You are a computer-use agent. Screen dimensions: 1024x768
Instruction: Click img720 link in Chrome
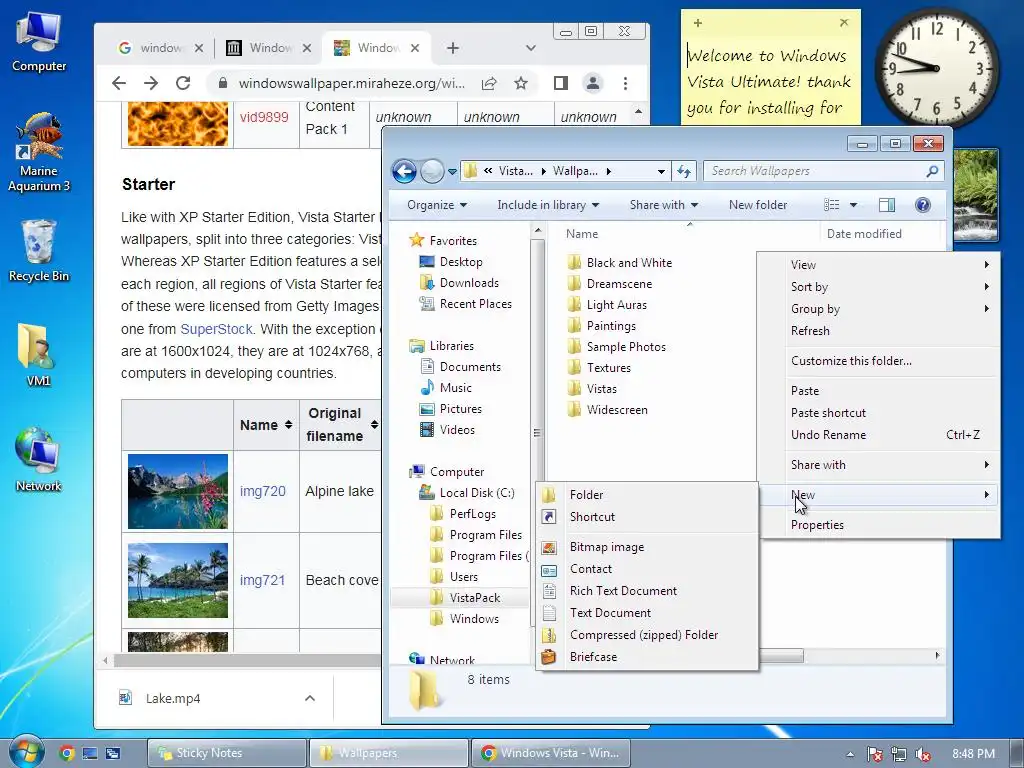pos(263,491)
